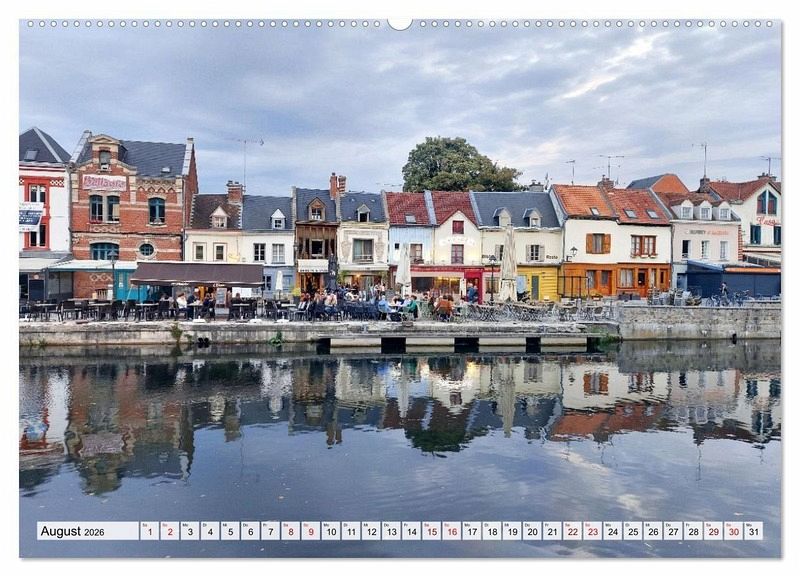Select date cell 6
800x577 pixels.
coord(251,531)
